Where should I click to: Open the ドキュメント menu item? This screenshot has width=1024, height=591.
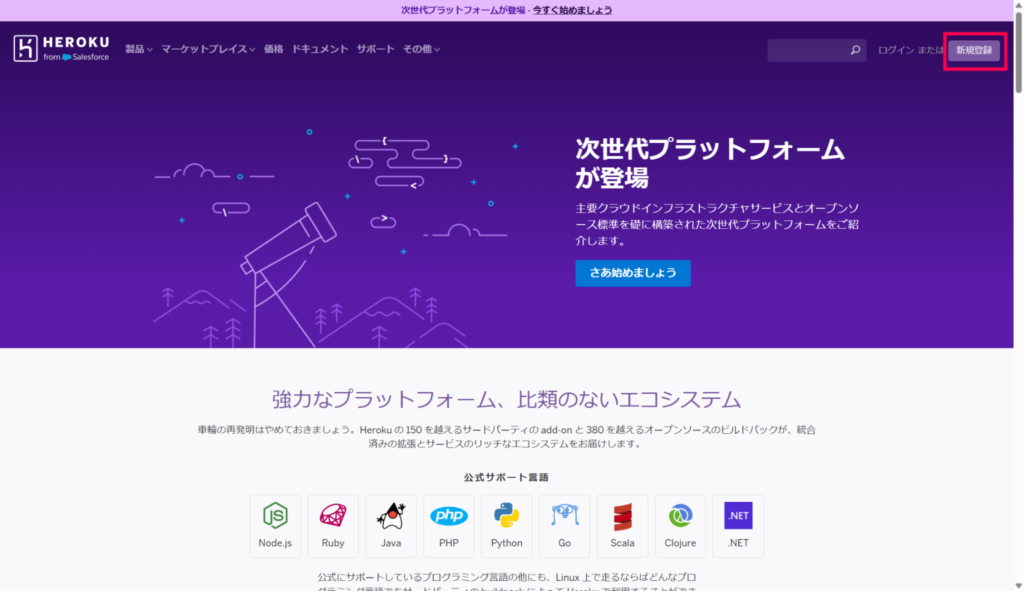pos(319,49)
